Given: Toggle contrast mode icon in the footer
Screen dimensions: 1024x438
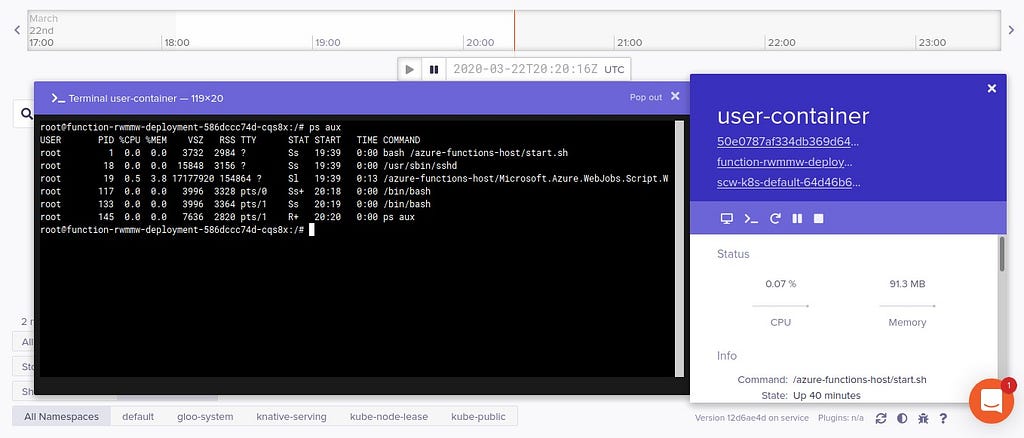Looking at the screenshot, I should coord(902,418).
